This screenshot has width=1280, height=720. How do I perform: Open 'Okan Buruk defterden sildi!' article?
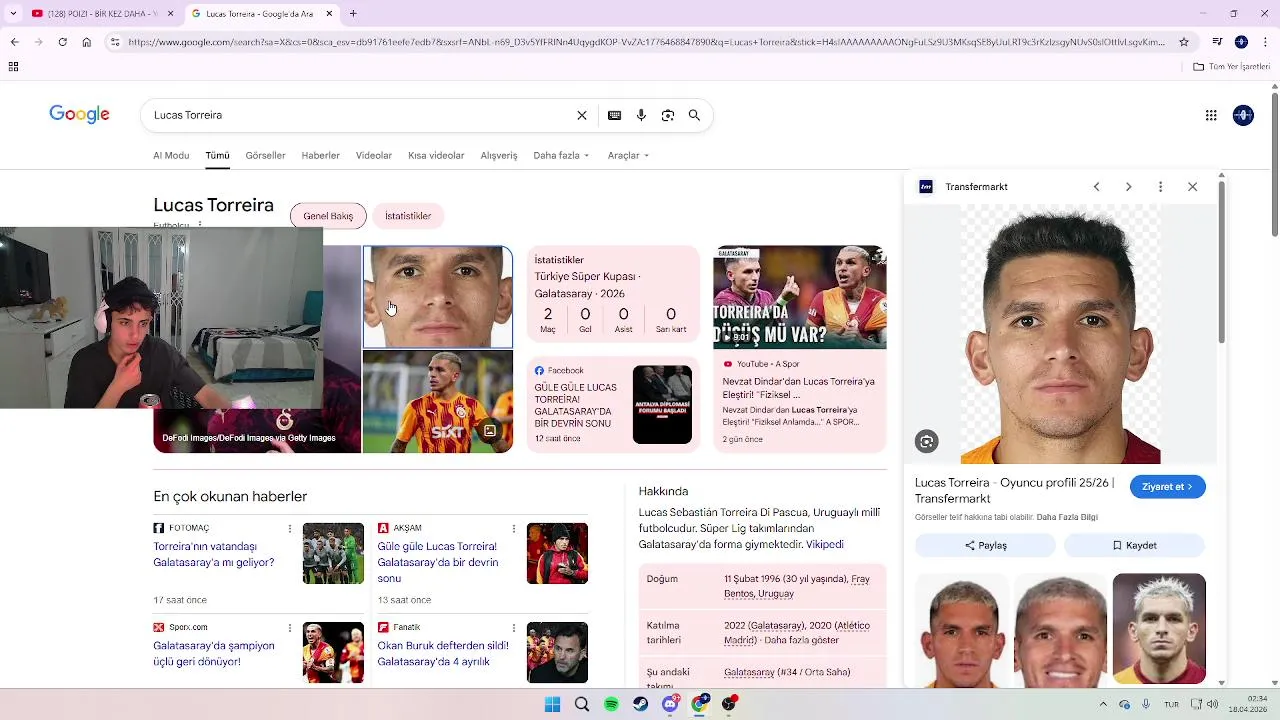(443, 653)
